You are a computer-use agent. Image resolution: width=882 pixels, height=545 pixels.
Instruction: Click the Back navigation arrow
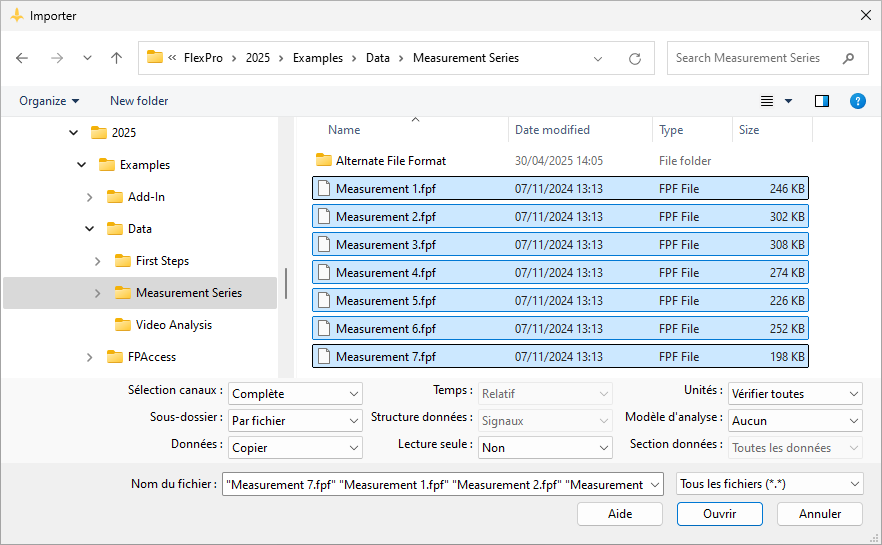23,58
